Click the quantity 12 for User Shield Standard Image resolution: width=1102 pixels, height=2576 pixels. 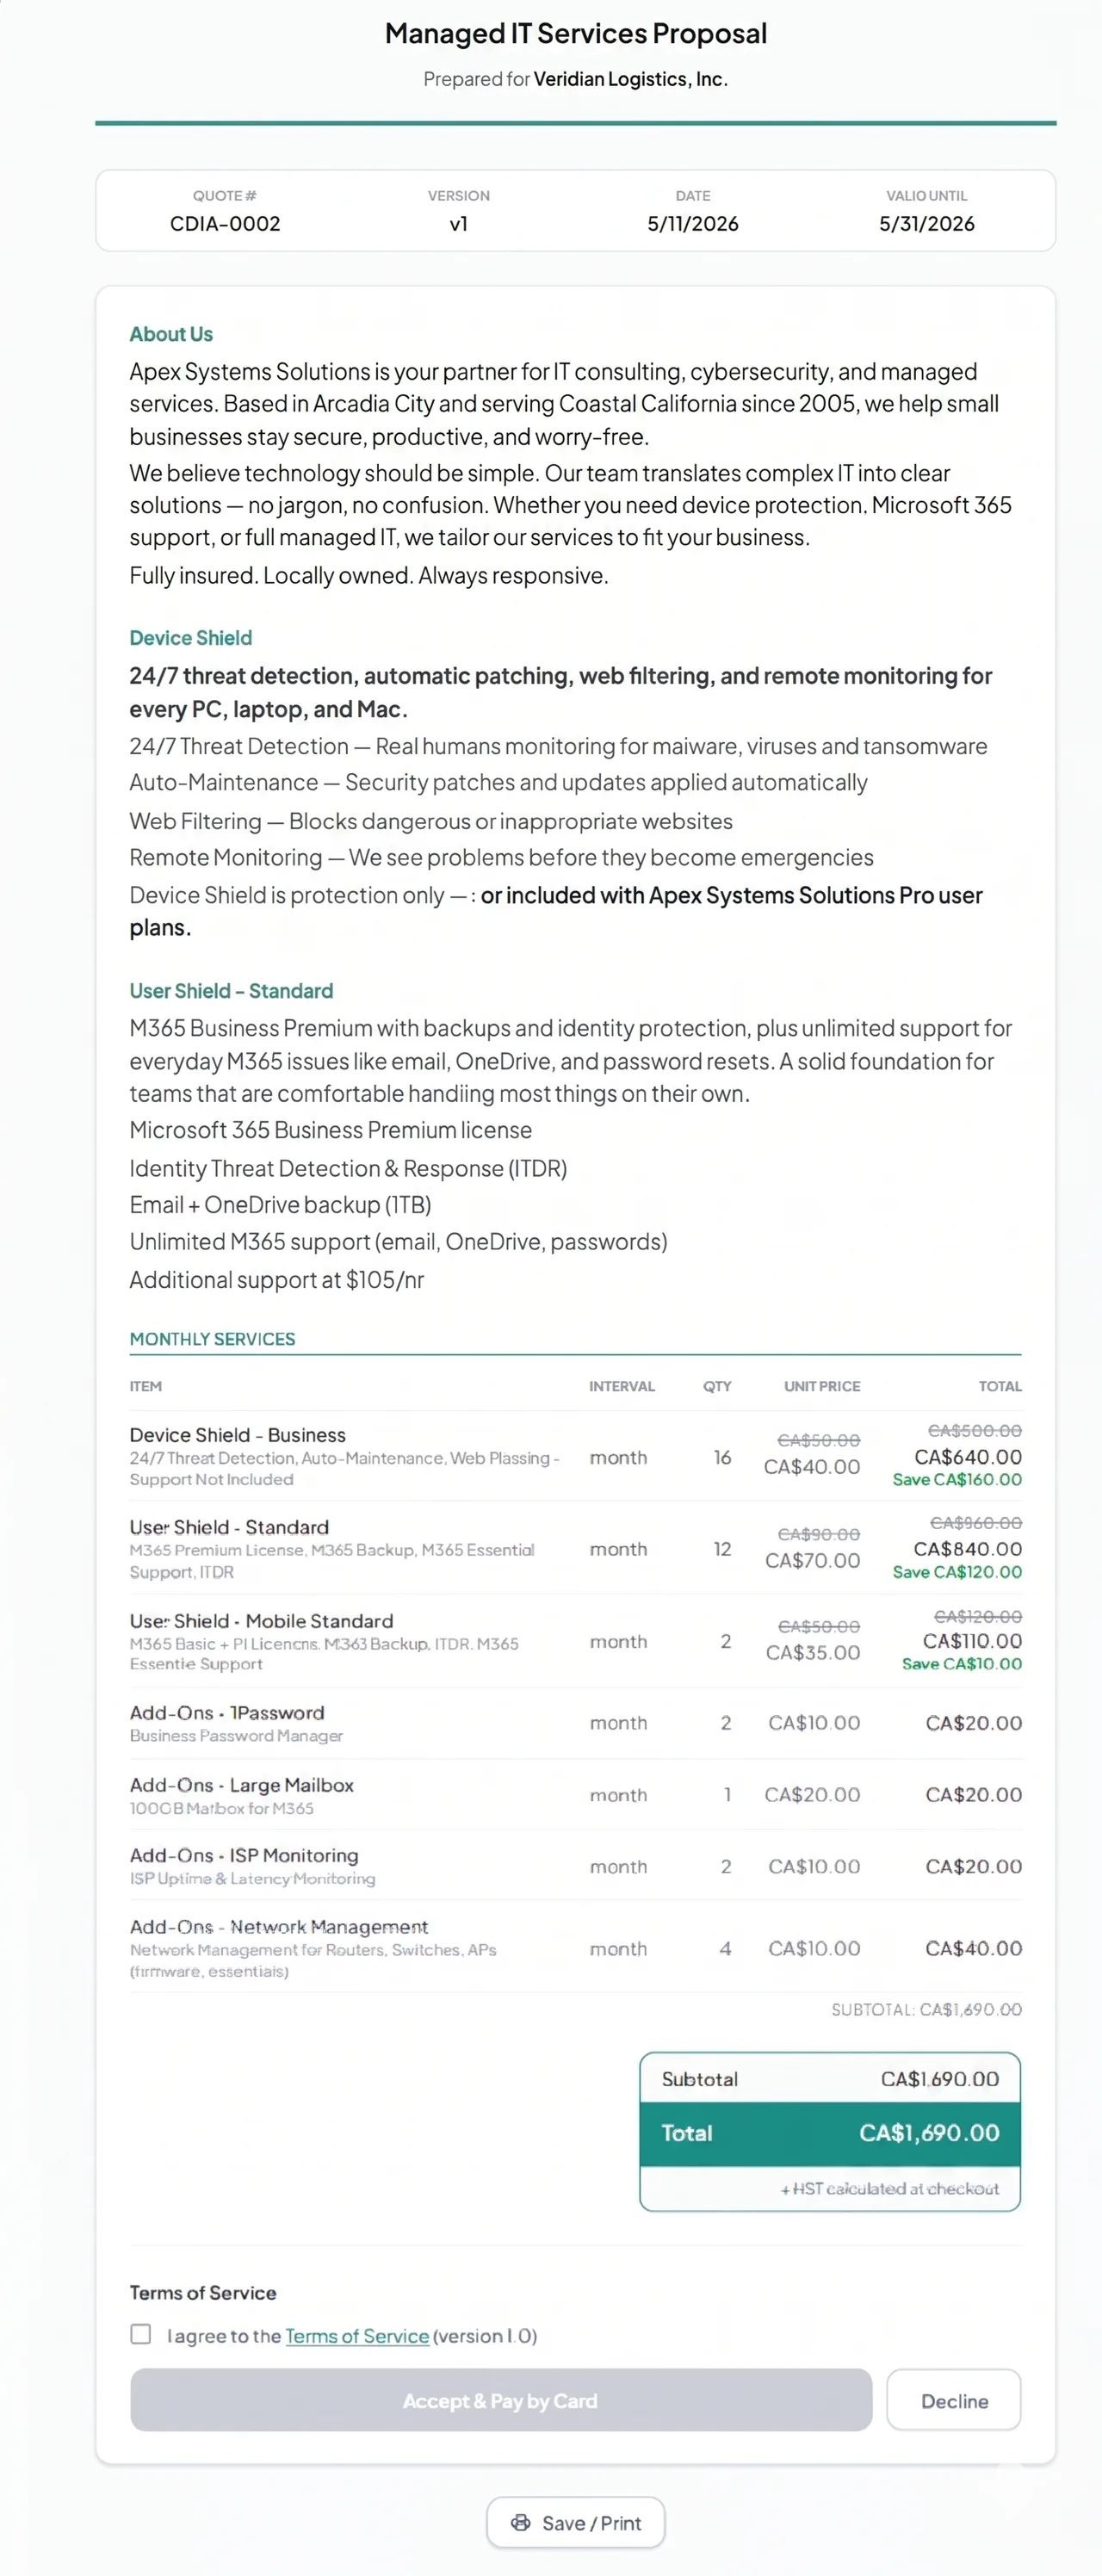click(722, 1549)
